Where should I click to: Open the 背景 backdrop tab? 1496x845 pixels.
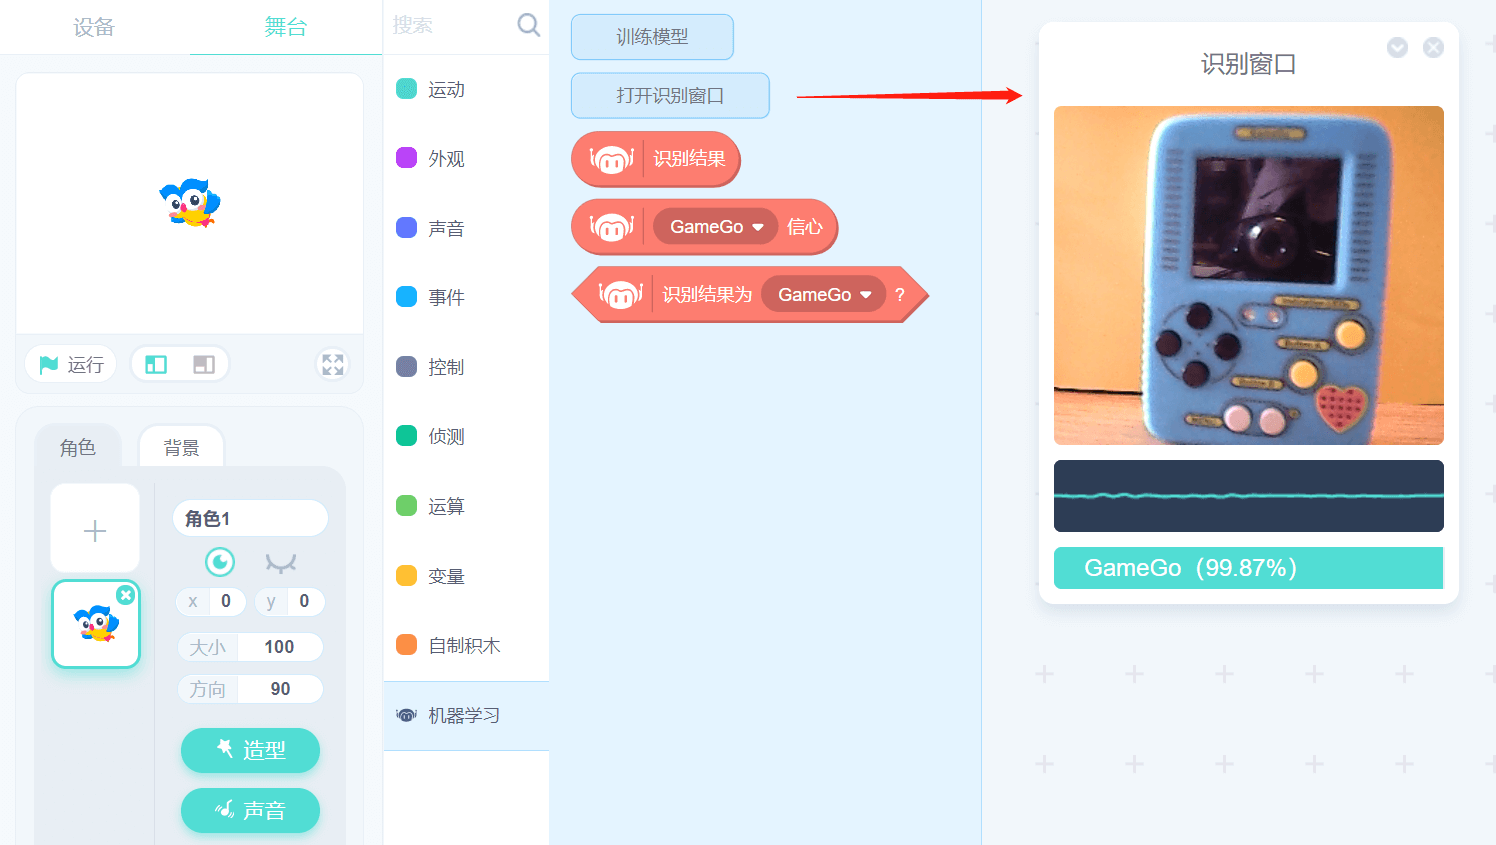[181, 447]
